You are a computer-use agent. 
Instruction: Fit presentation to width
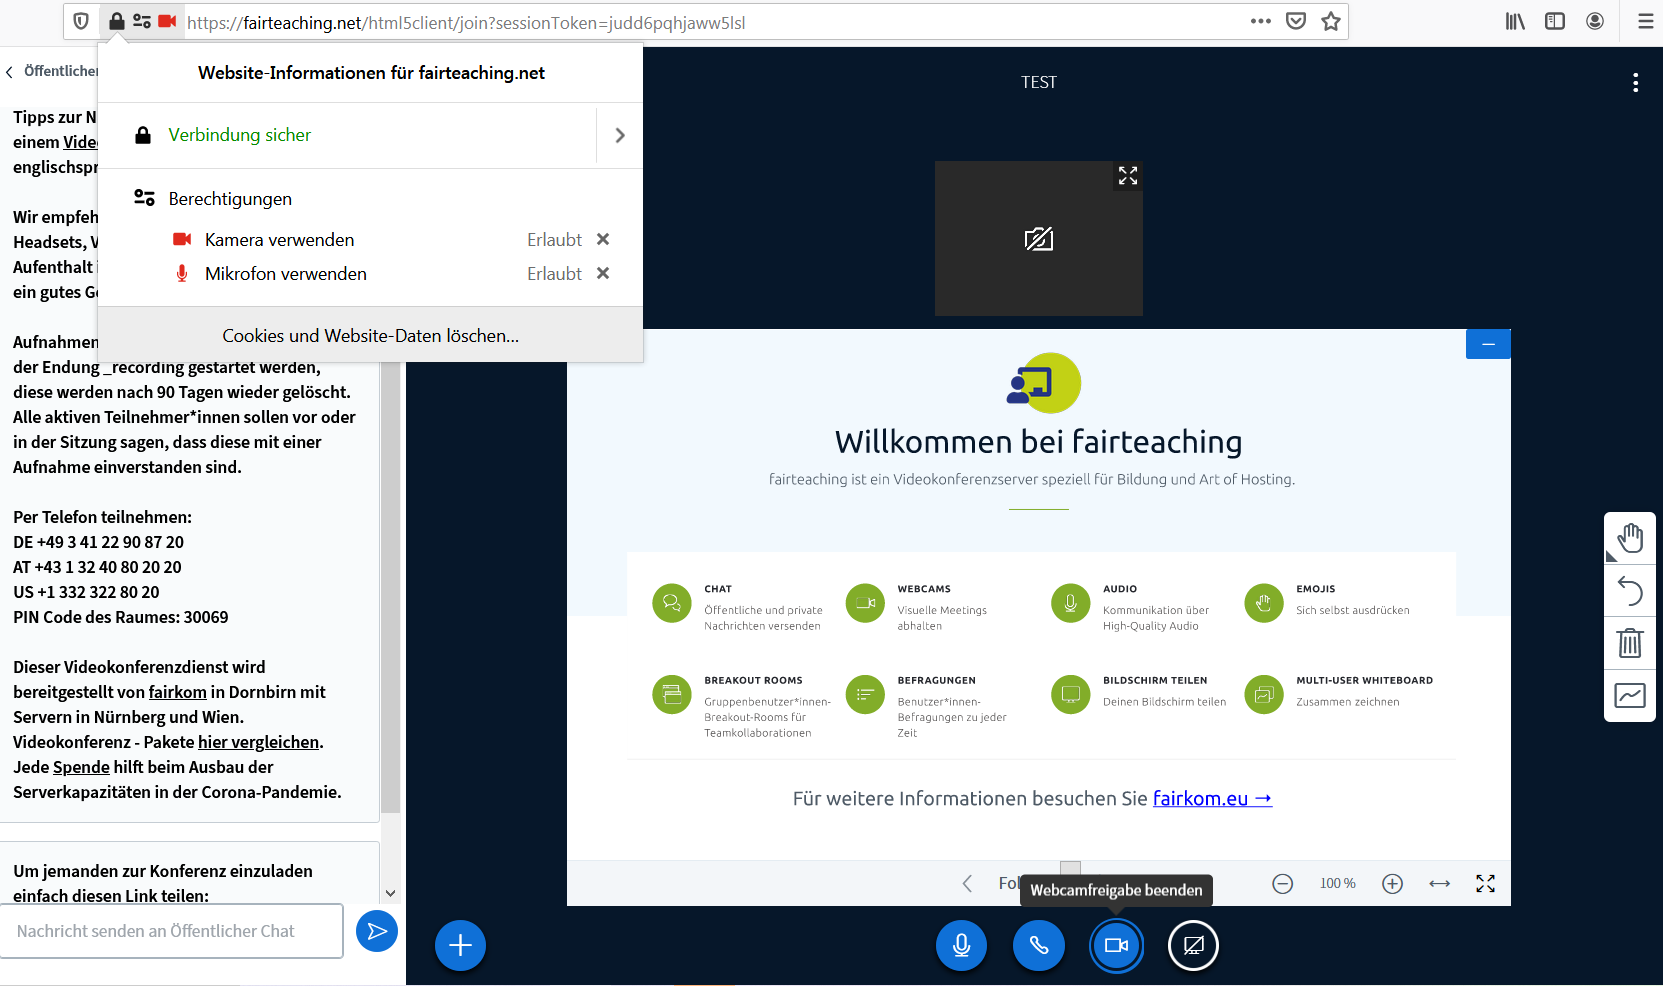pos(1440,883)
